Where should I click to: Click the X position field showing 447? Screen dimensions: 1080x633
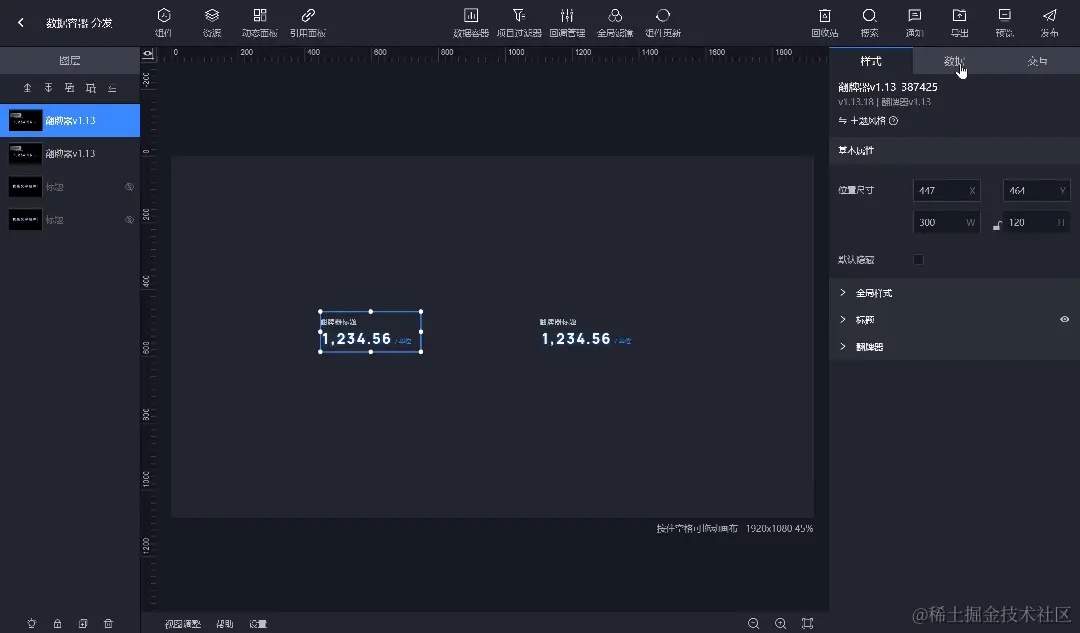tap(946, 191)
